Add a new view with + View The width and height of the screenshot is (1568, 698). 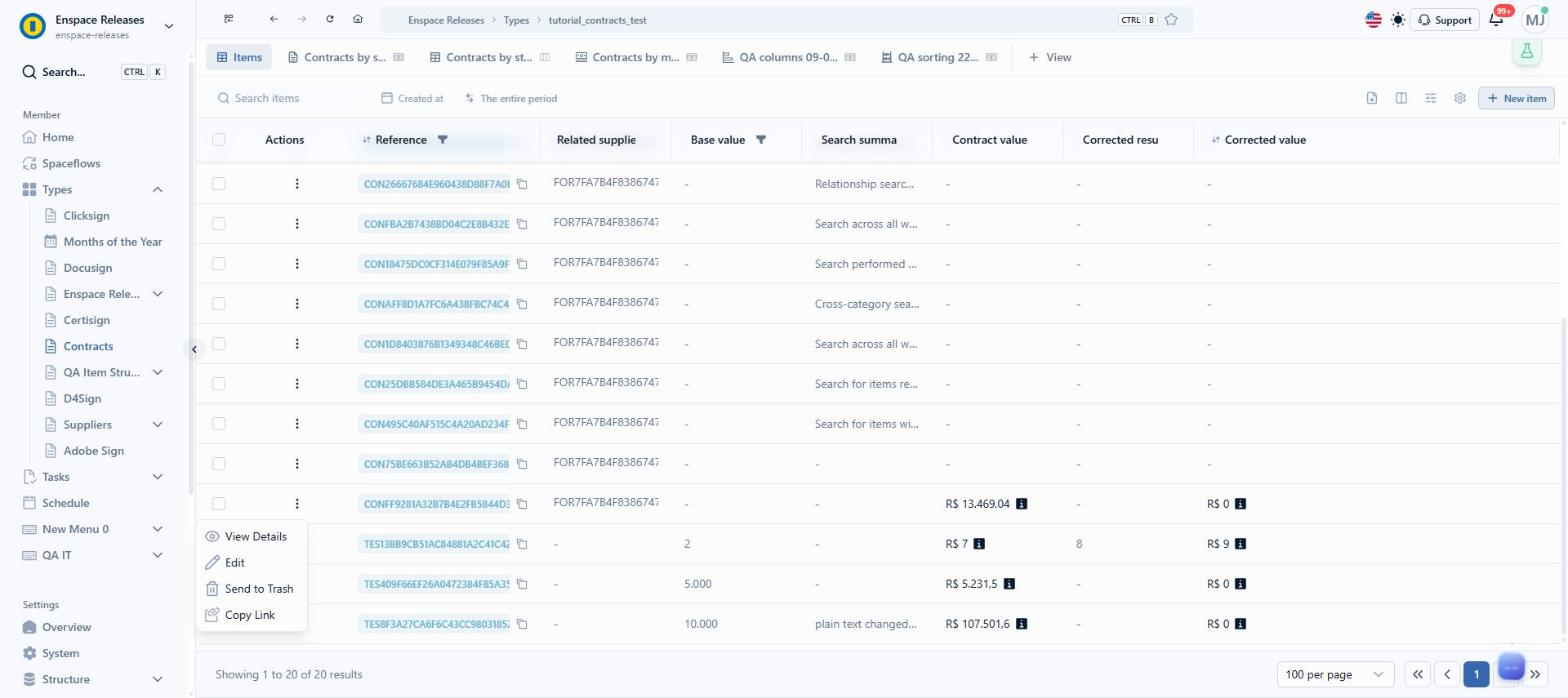coord(1050,57)
